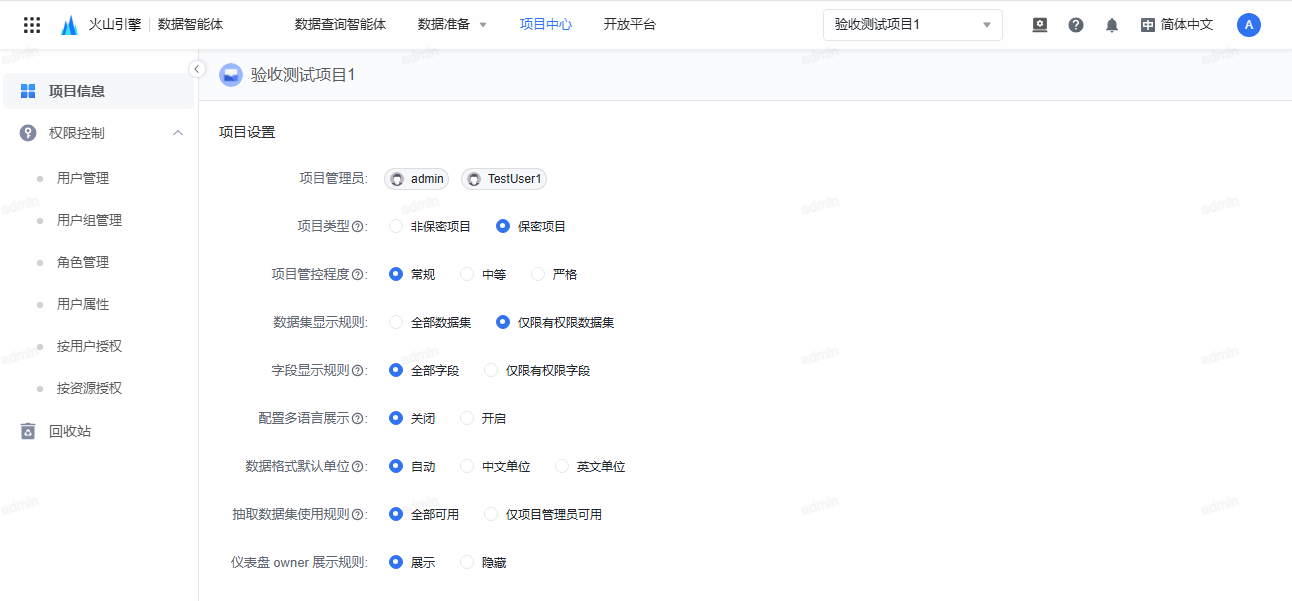Collapse the left sidebar with arrow button

click(x=197, y=69)
